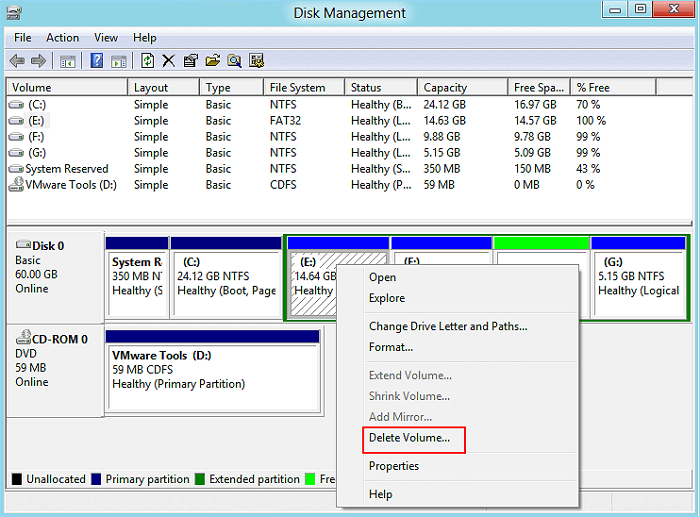
Task: Click the black Unallocated legend swatch
Action: 17,479
